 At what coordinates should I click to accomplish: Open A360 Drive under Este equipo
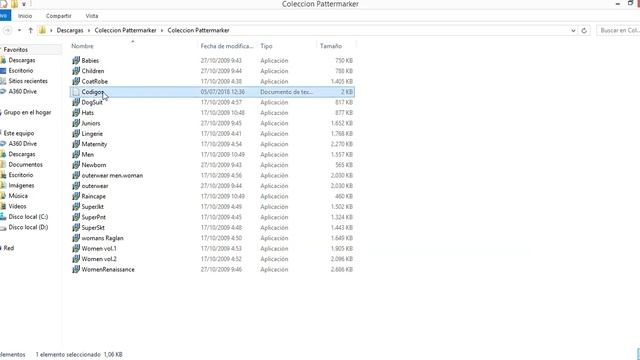tap(22, 144)
